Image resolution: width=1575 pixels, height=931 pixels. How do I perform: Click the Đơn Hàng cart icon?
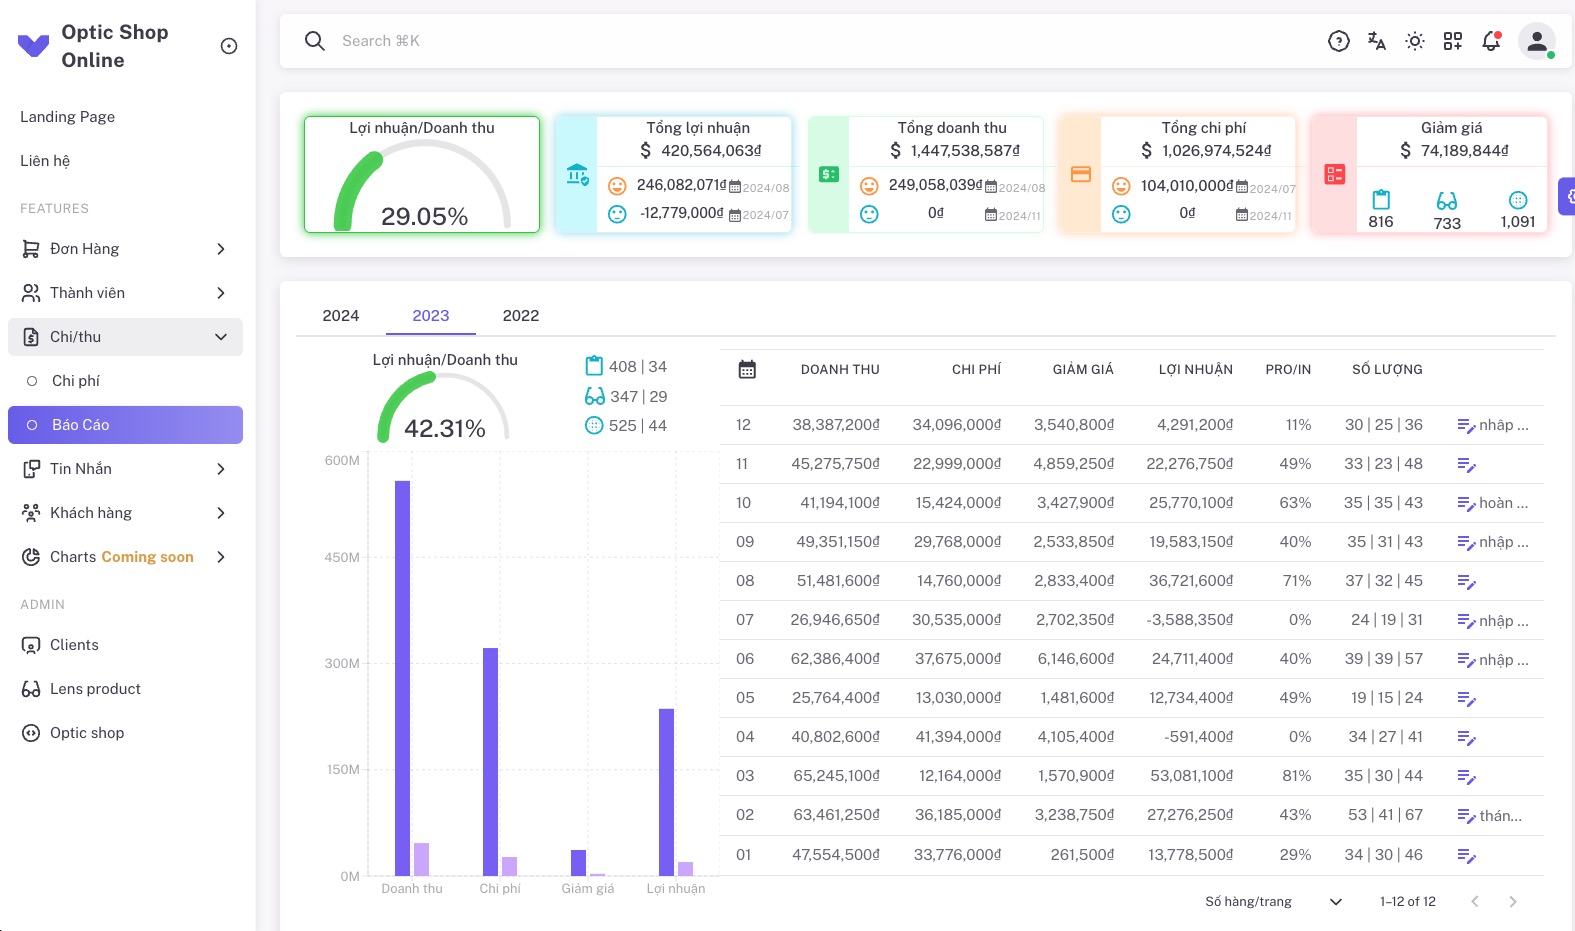click(x=31, y=249)
